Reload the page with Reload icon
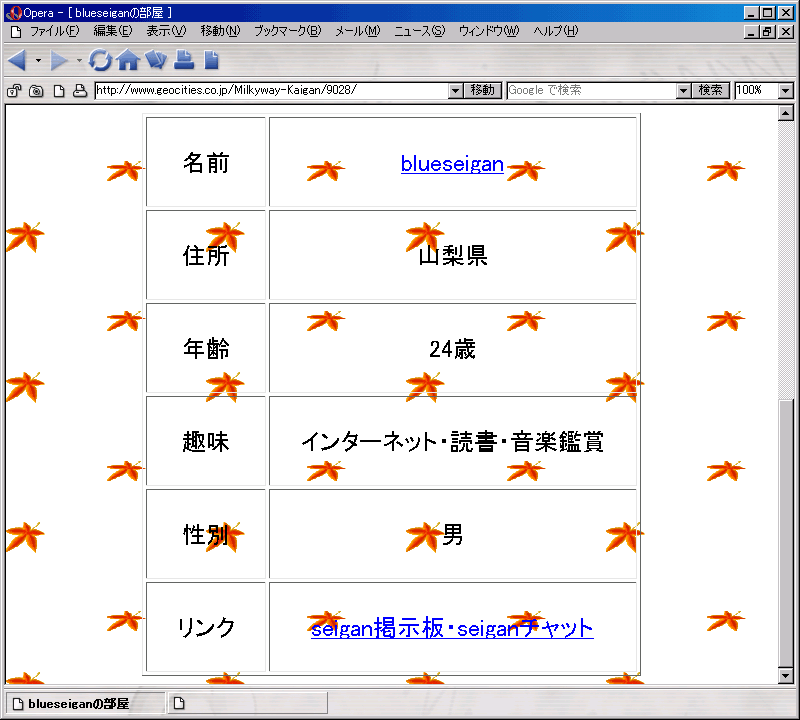 coord(100,60)
